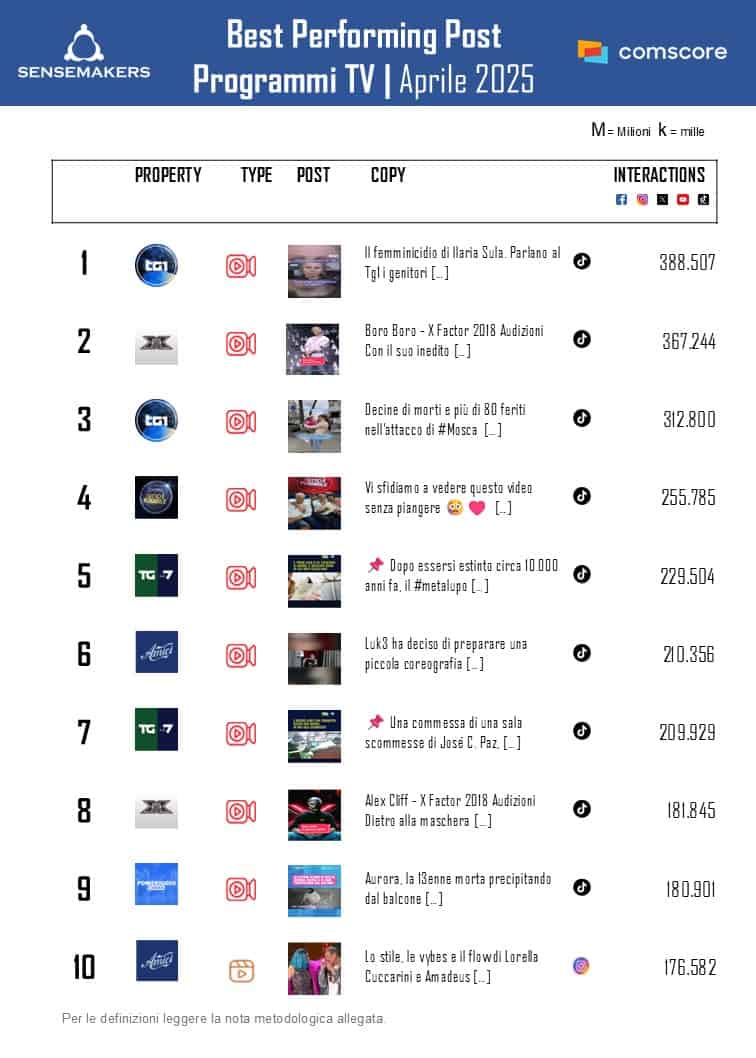756x1058 pixels.
Task: Click the Sensemakers logo in the banner
Action: point(84,52)
